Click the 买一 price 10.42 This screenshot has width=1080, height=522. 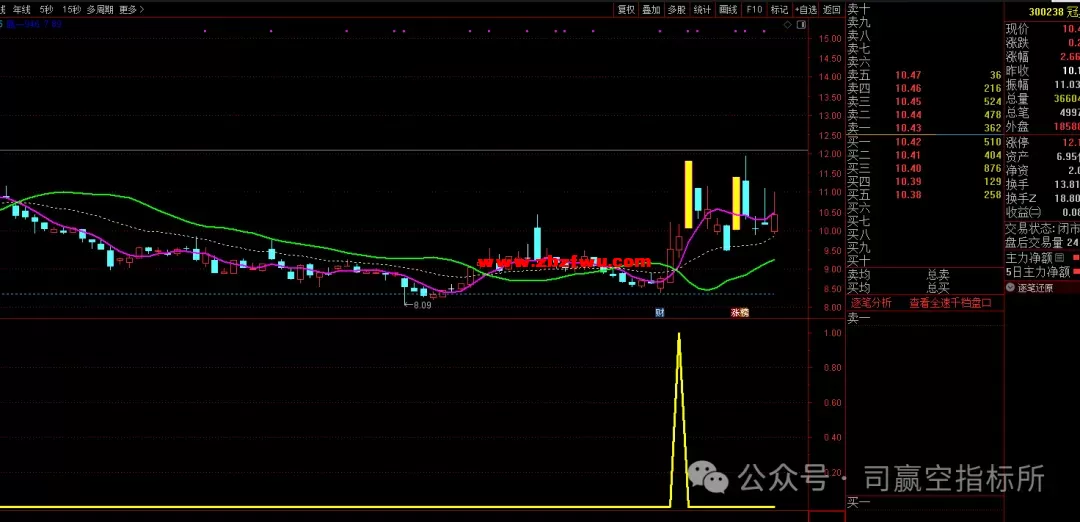click(x=908, y=142)
